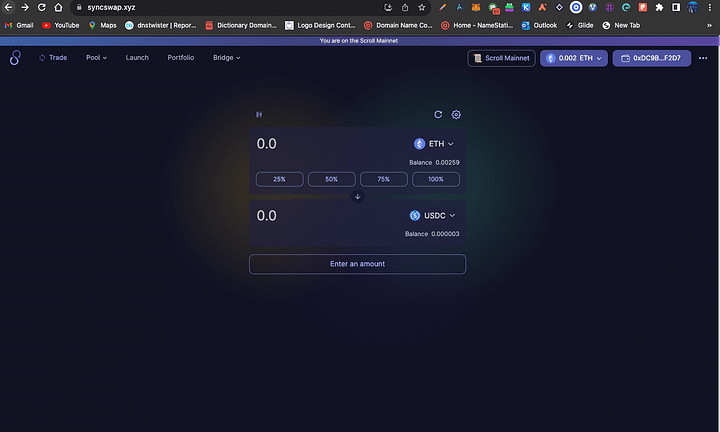Open the blue K extension icon
Viewport: 720px width, 432px height.
[x=526, y=7]
